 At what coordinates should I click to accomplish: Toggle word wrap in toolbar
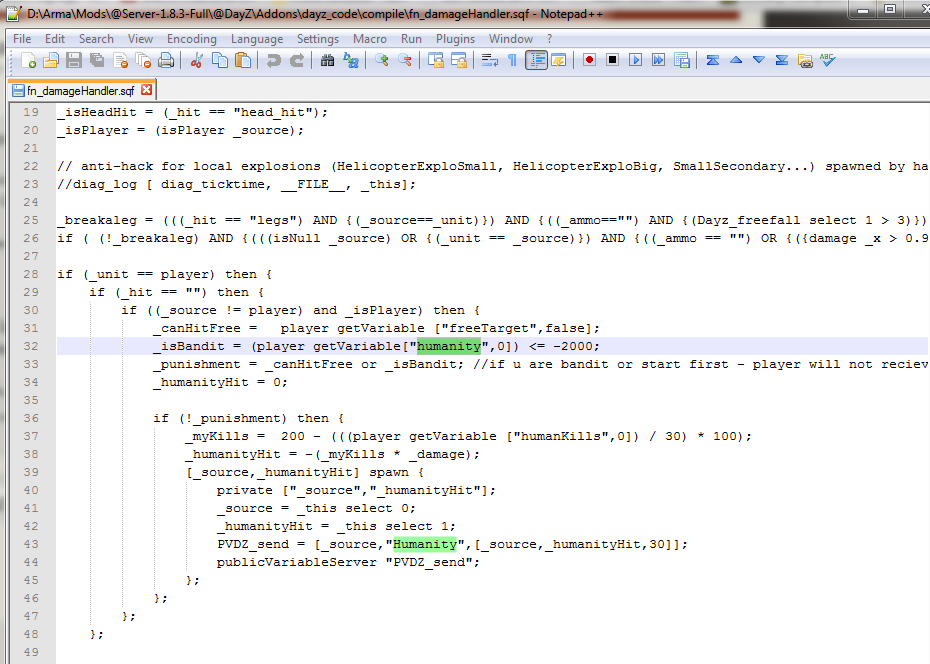pyautogui.click(x=490, y=60)
